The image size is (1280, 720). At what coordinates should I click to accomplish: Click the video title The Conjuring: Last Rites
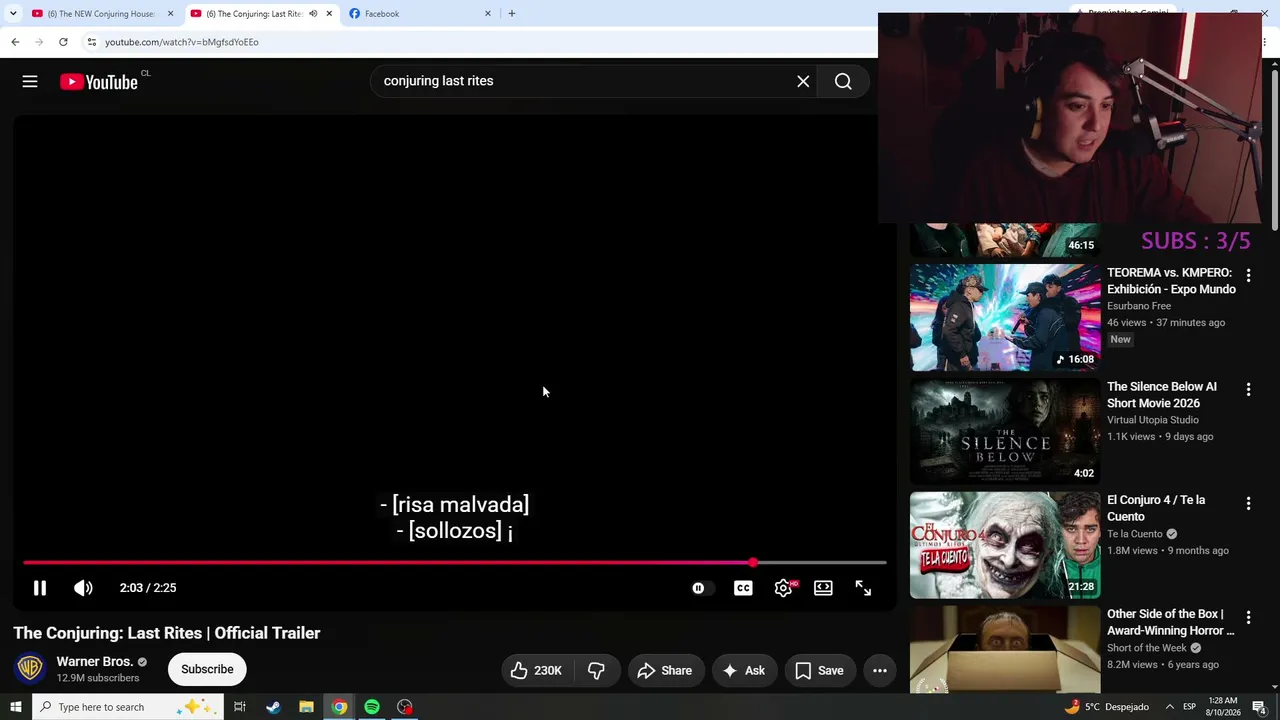coord(167,633)
